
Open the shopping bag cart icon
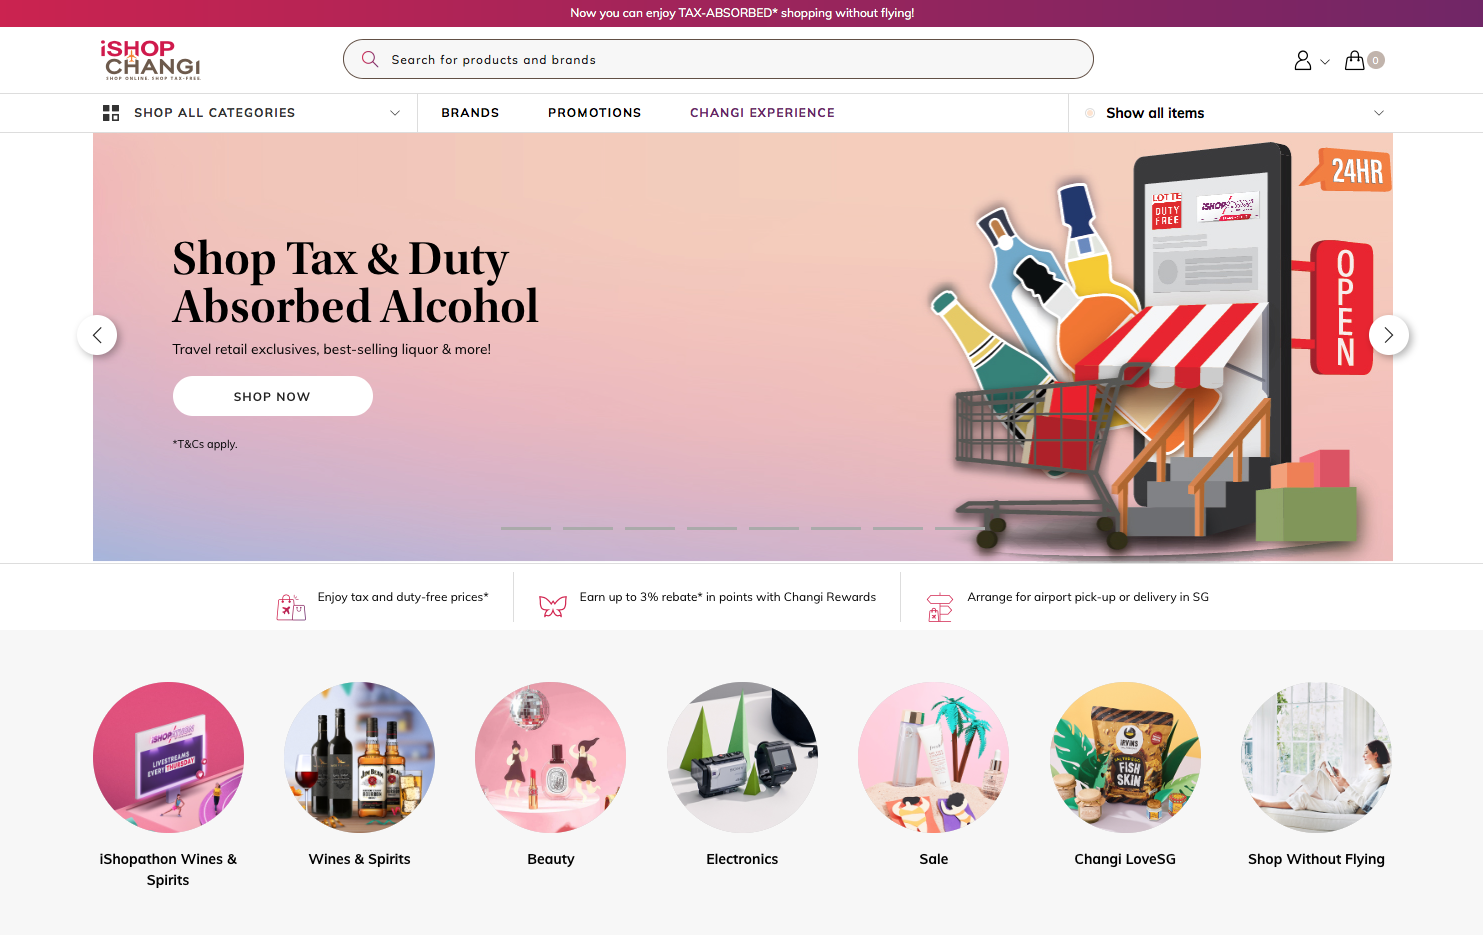tap(1355, 60)
